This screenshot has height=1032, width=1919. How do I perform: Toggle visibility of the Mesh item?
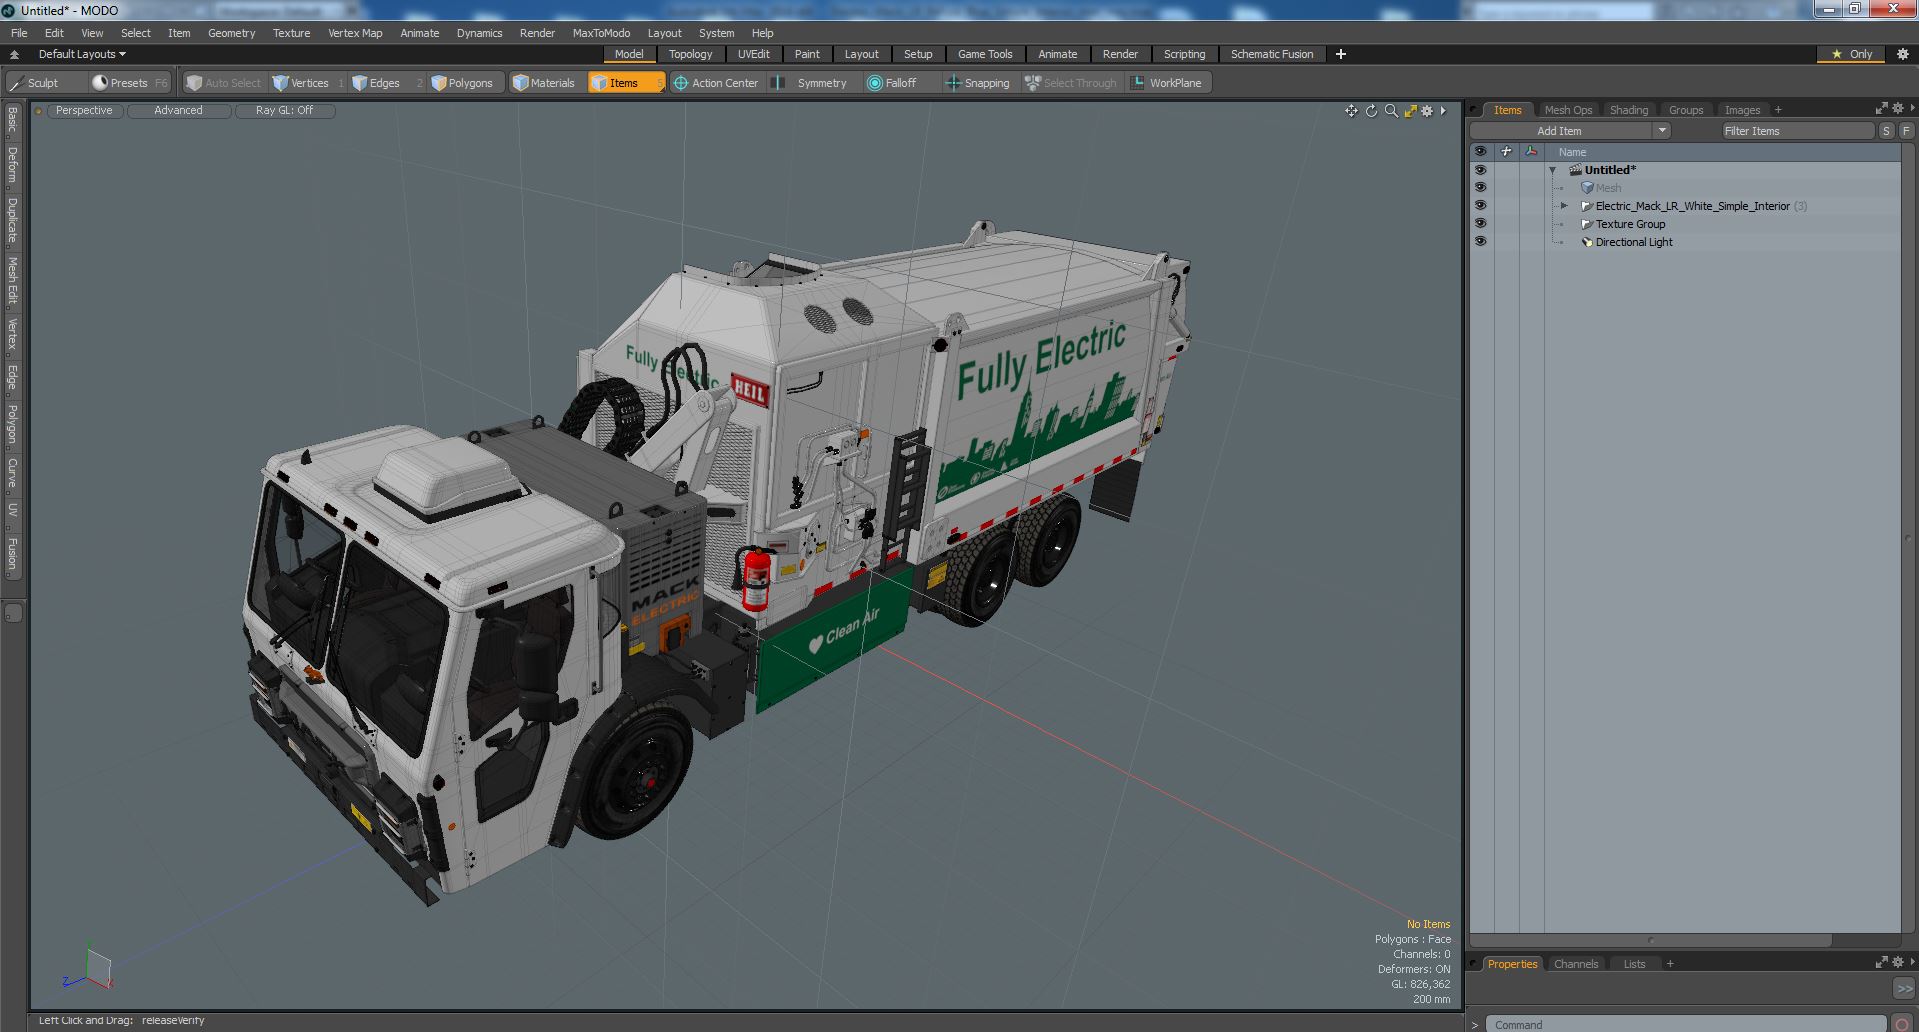tap(1480, 188)
